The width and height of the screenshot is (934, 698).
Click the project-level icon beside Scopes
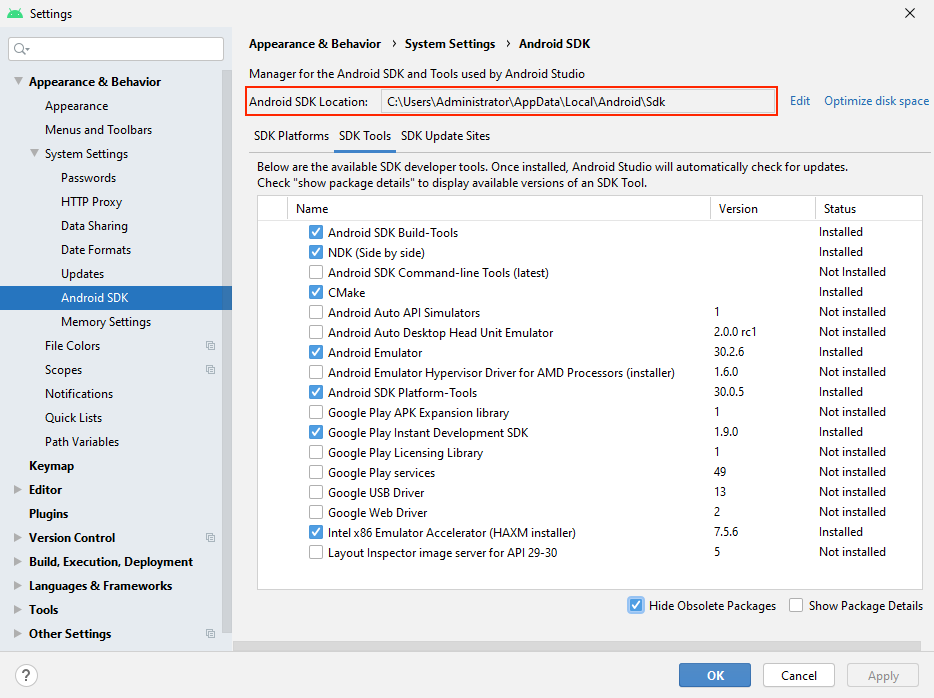click(210, 369)
